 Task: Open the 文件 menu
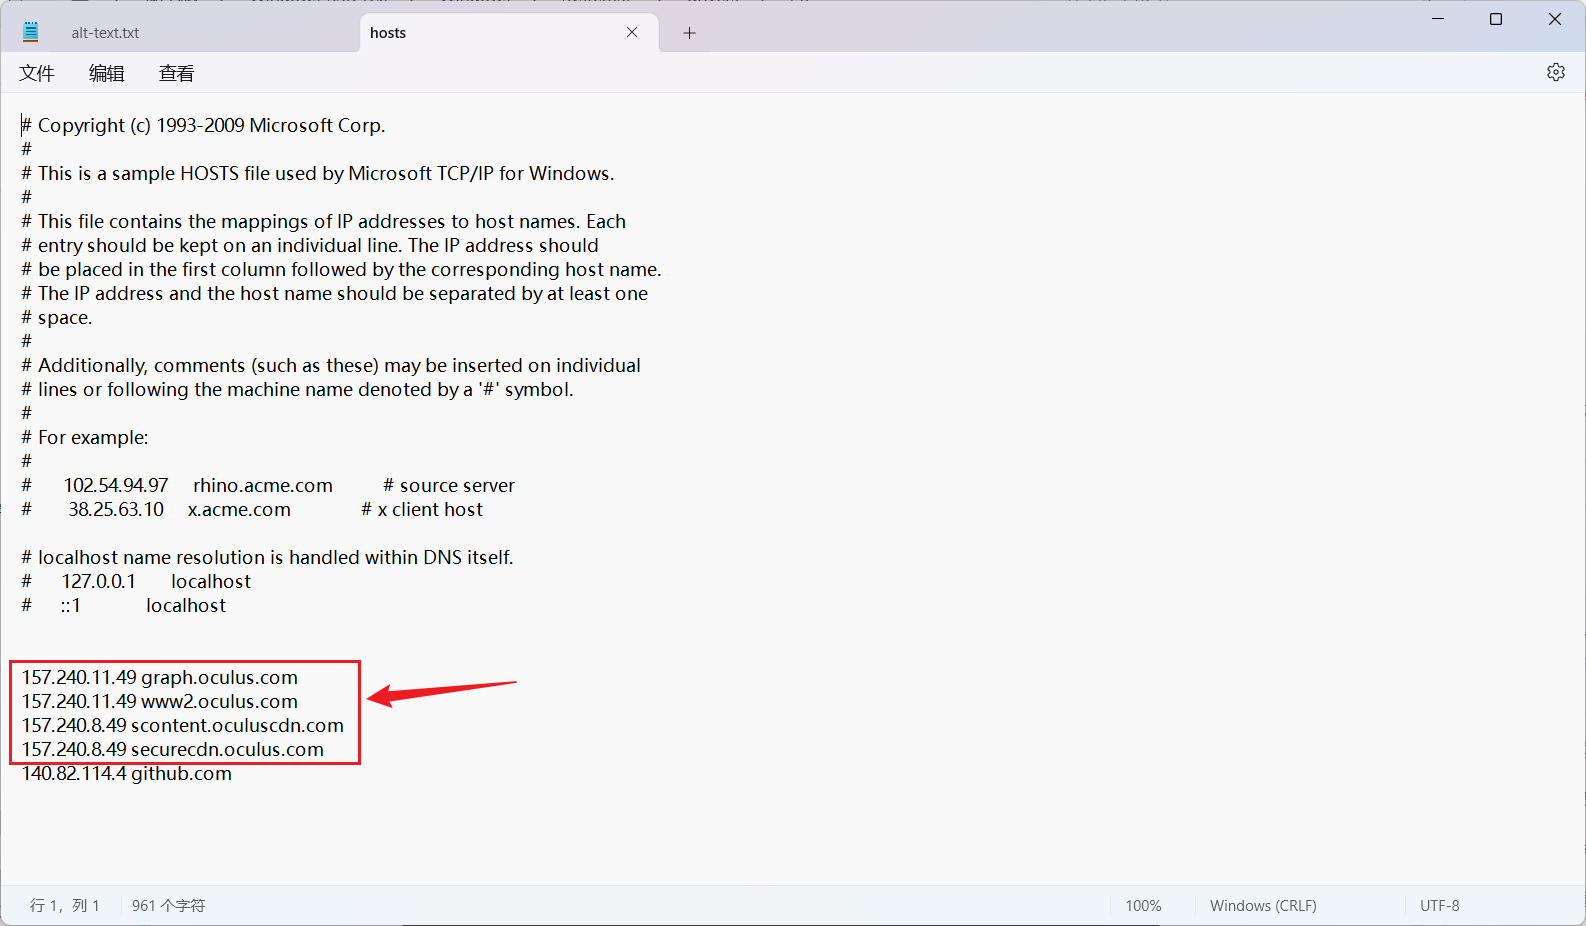coord(37,73)
